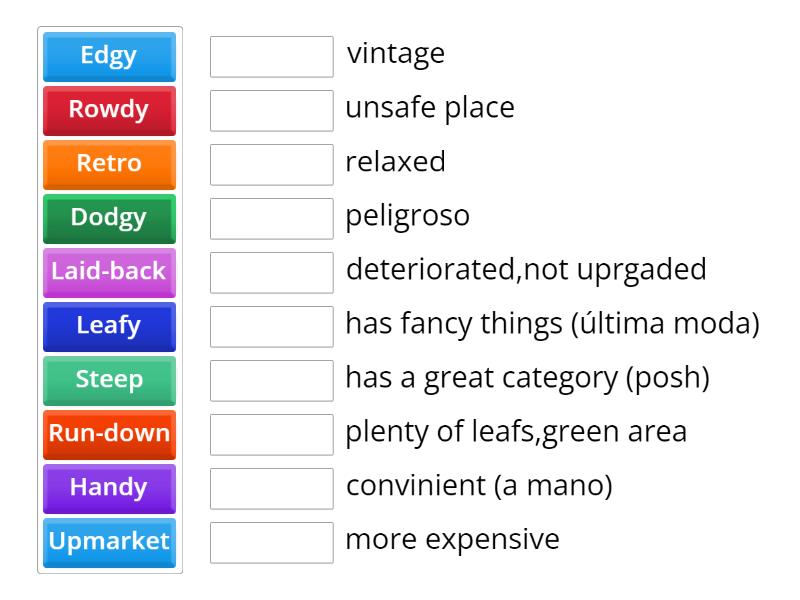Pick the orange Retro tile
The height and width of the screenshot is (600, 800).
click(x=109, y=164)
